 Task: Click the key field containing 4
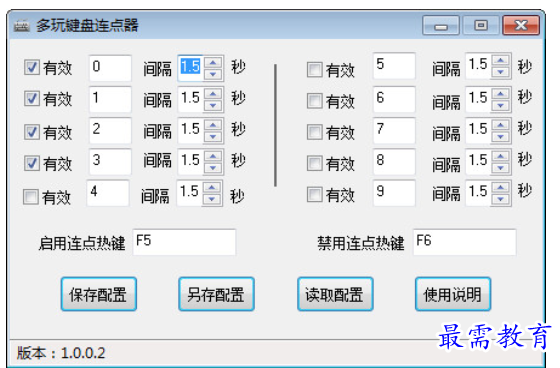(108, 193)
